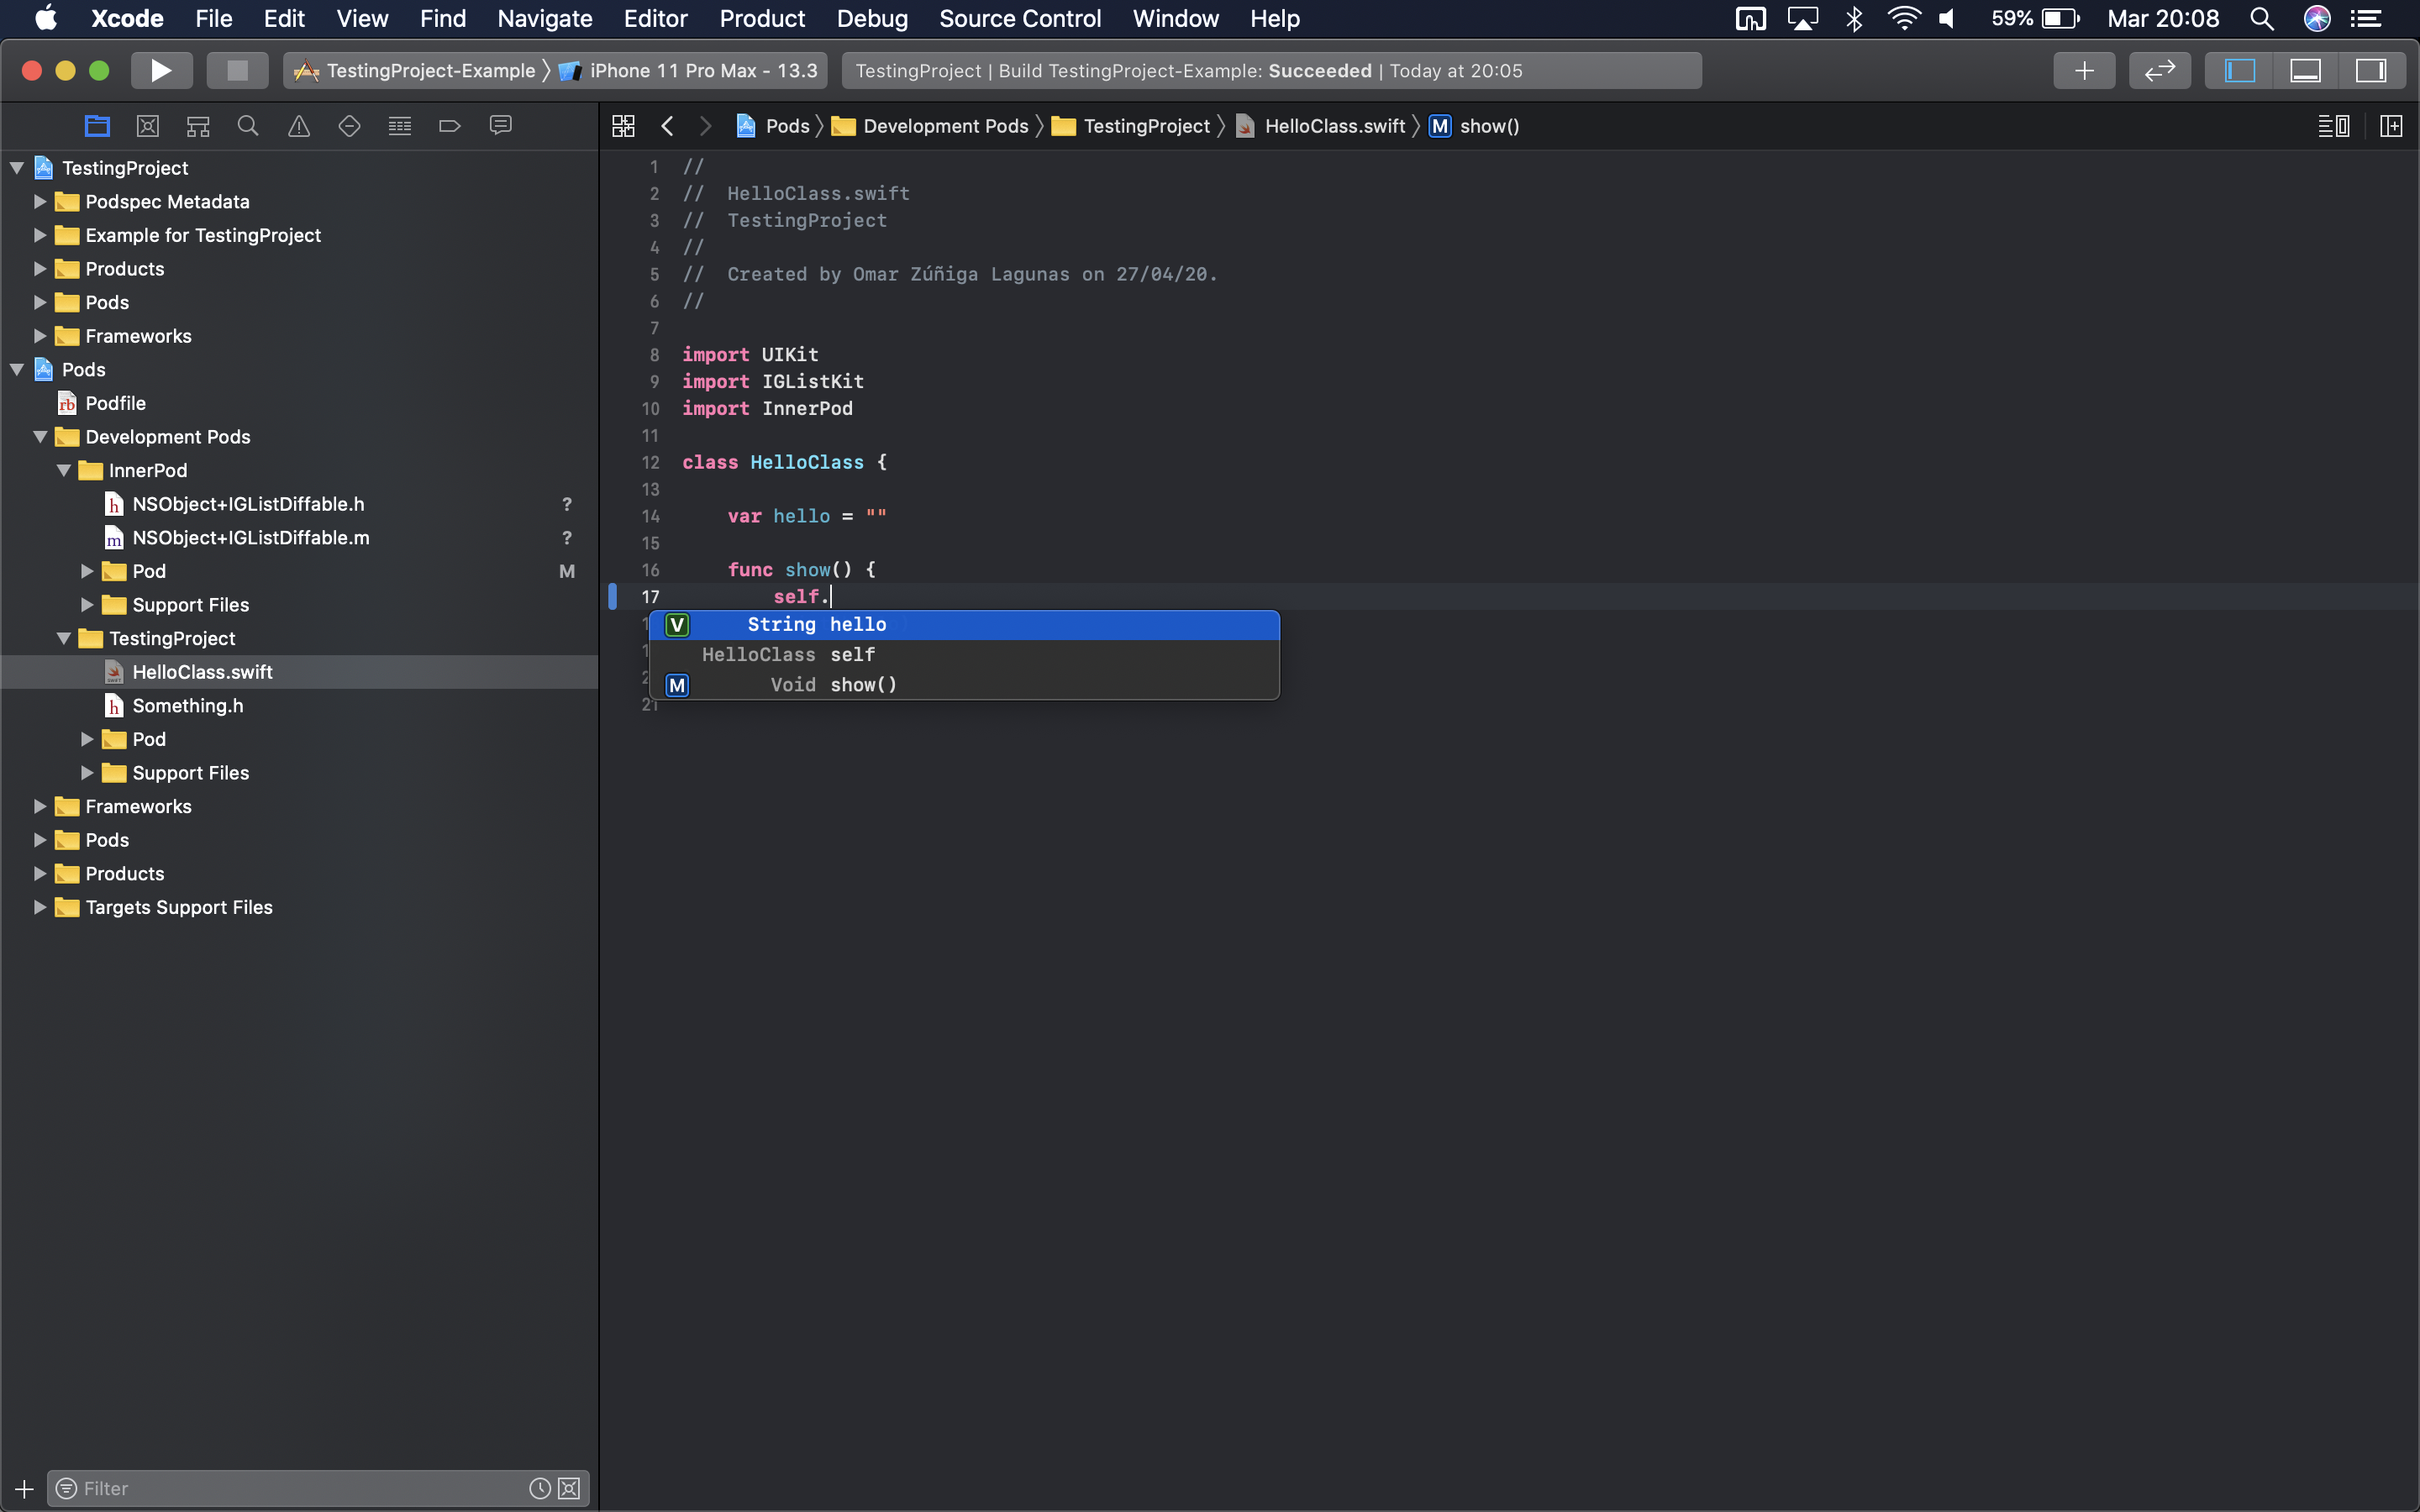This screenshot has width=2420, height=1512.
Task: Select Something.h in the file navigator
Action: [x=188, y=706]
